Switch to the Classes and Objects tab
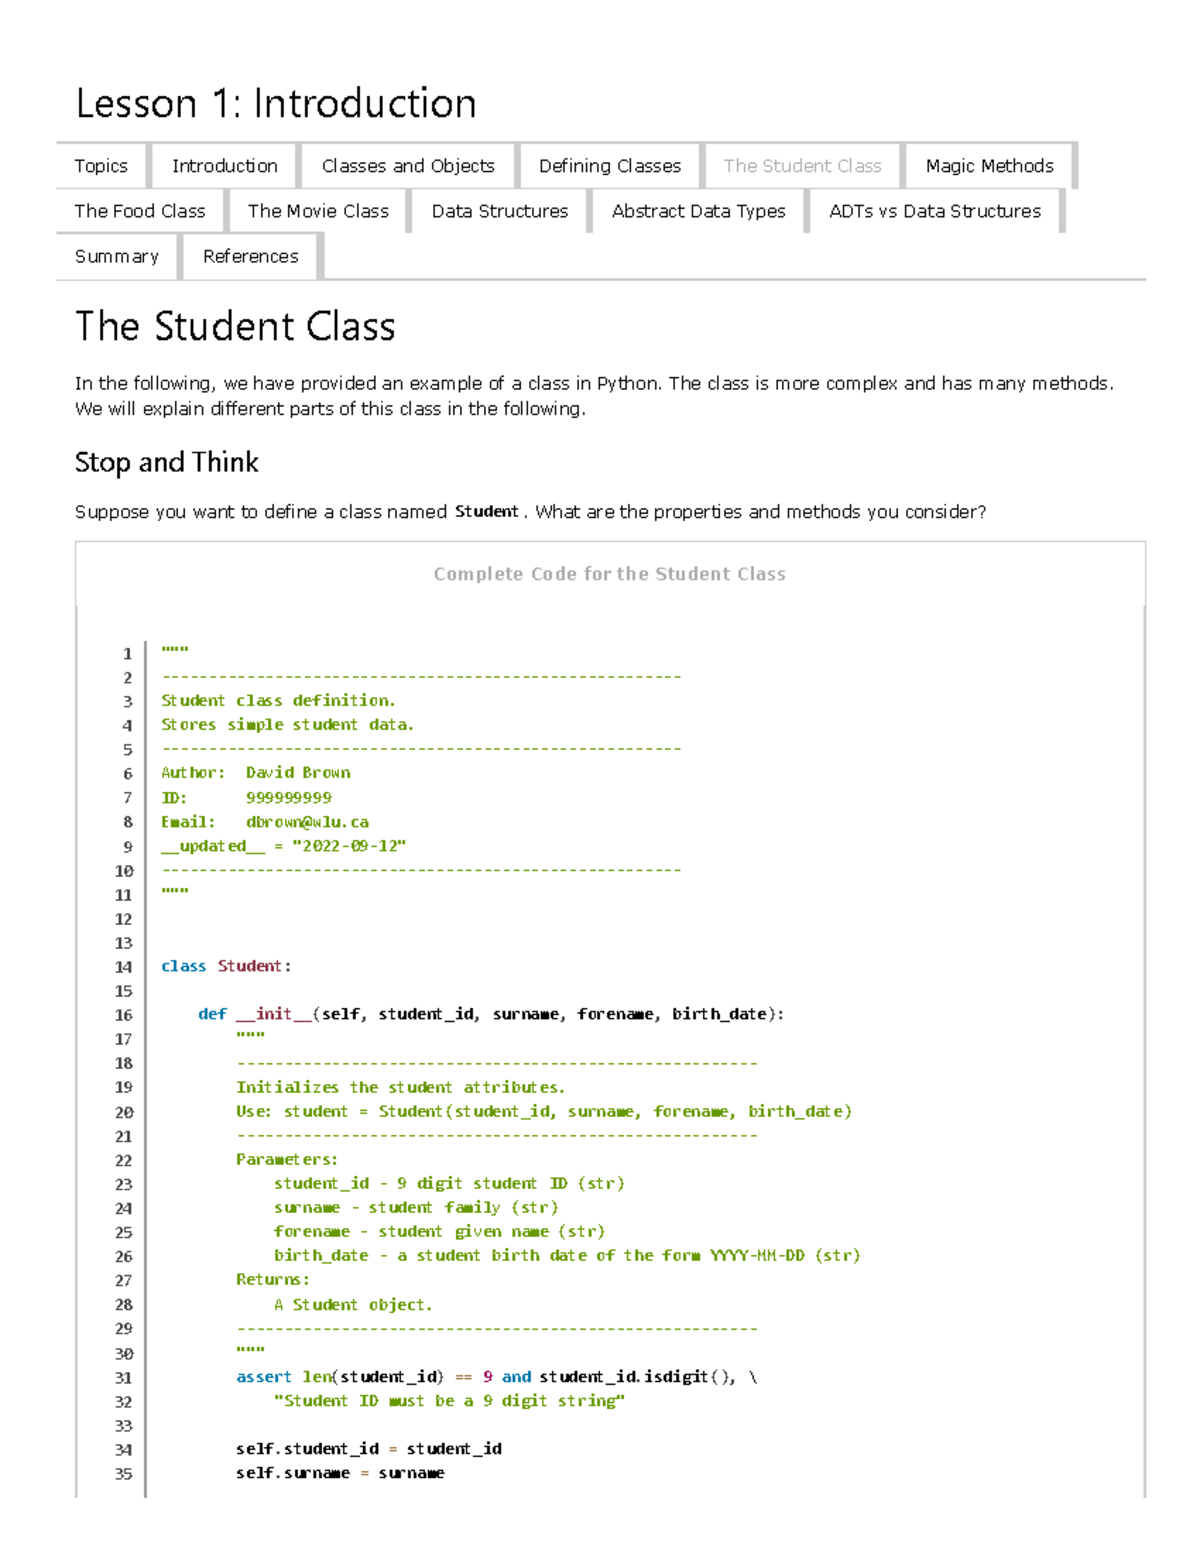Viewport: 1200px width, 1553px height. pyautogui.click(x=407, y=166)
